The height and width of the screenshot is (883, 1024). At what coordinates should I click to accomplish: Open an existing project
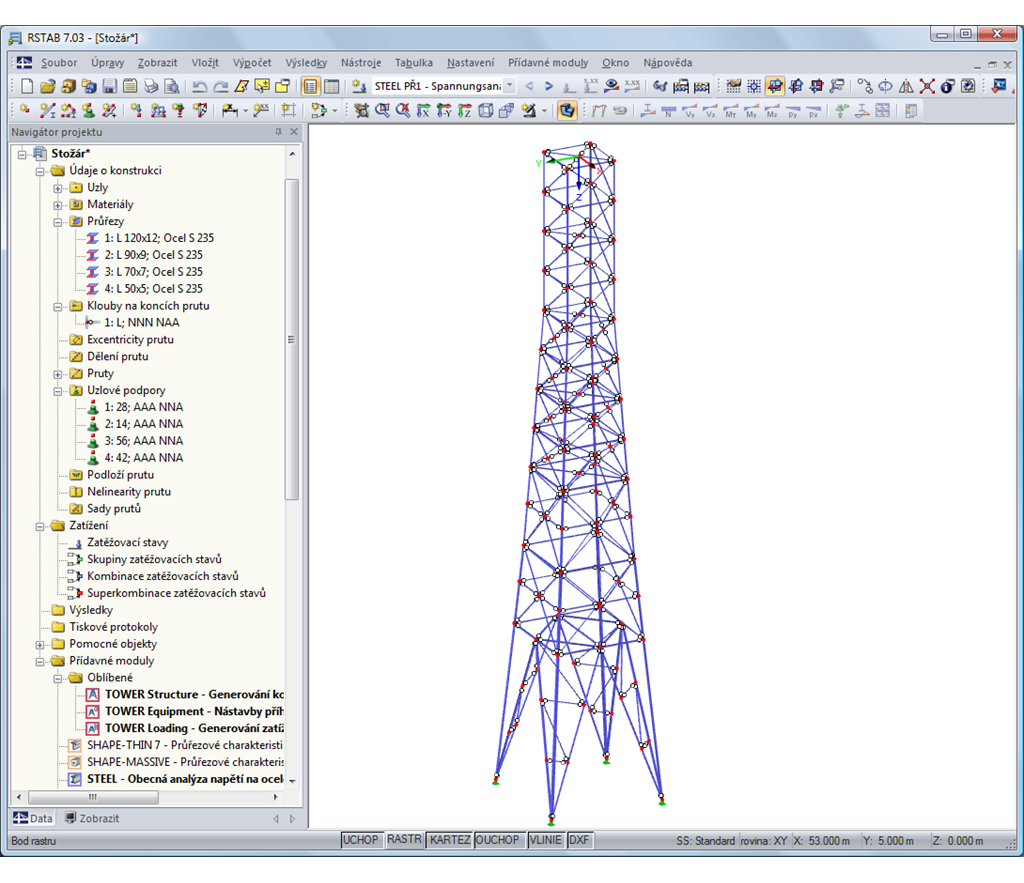48,86
